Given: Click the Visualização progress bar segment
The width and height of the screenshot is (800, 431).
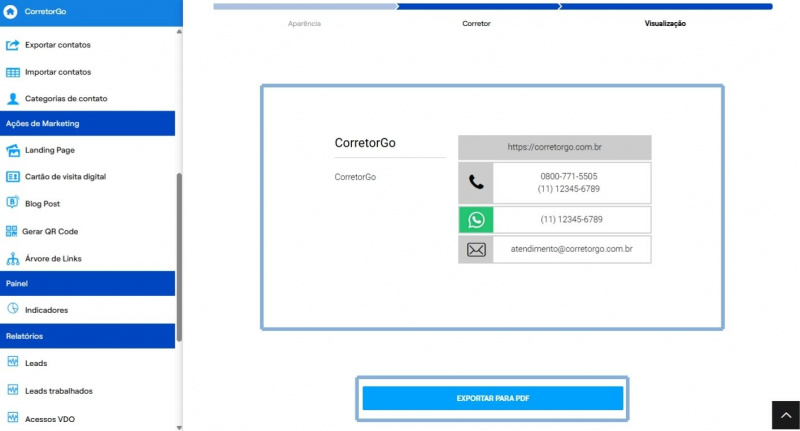Looking at the screenshot, I should 666,7.
